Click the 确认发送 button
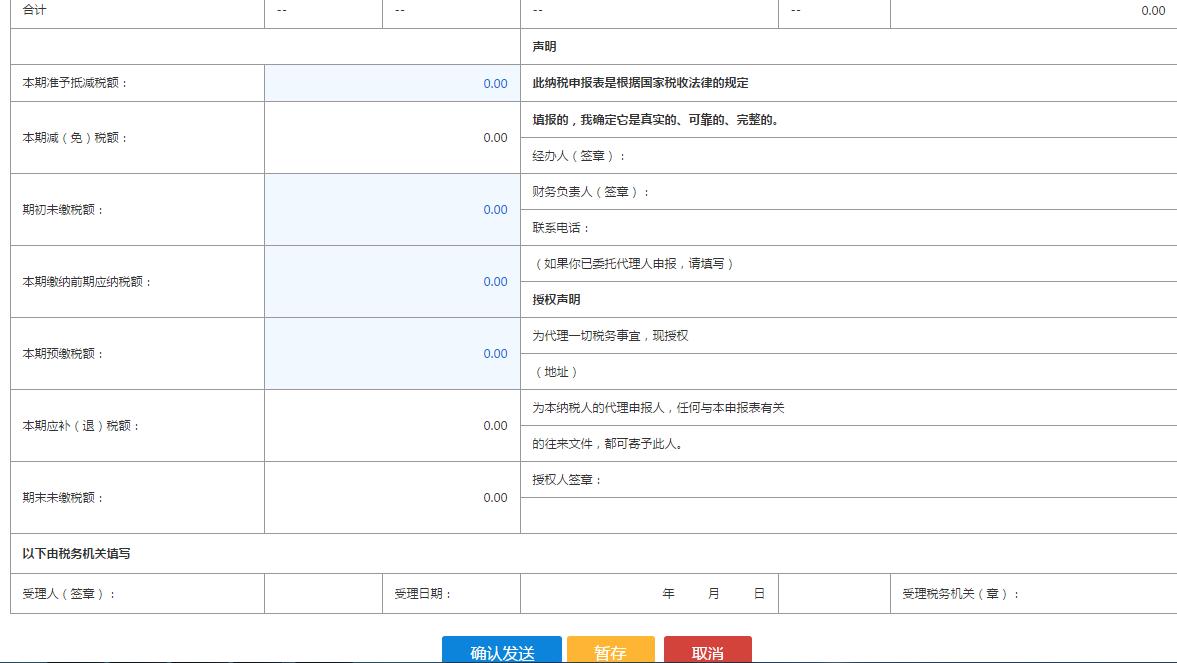 (503, 652)
